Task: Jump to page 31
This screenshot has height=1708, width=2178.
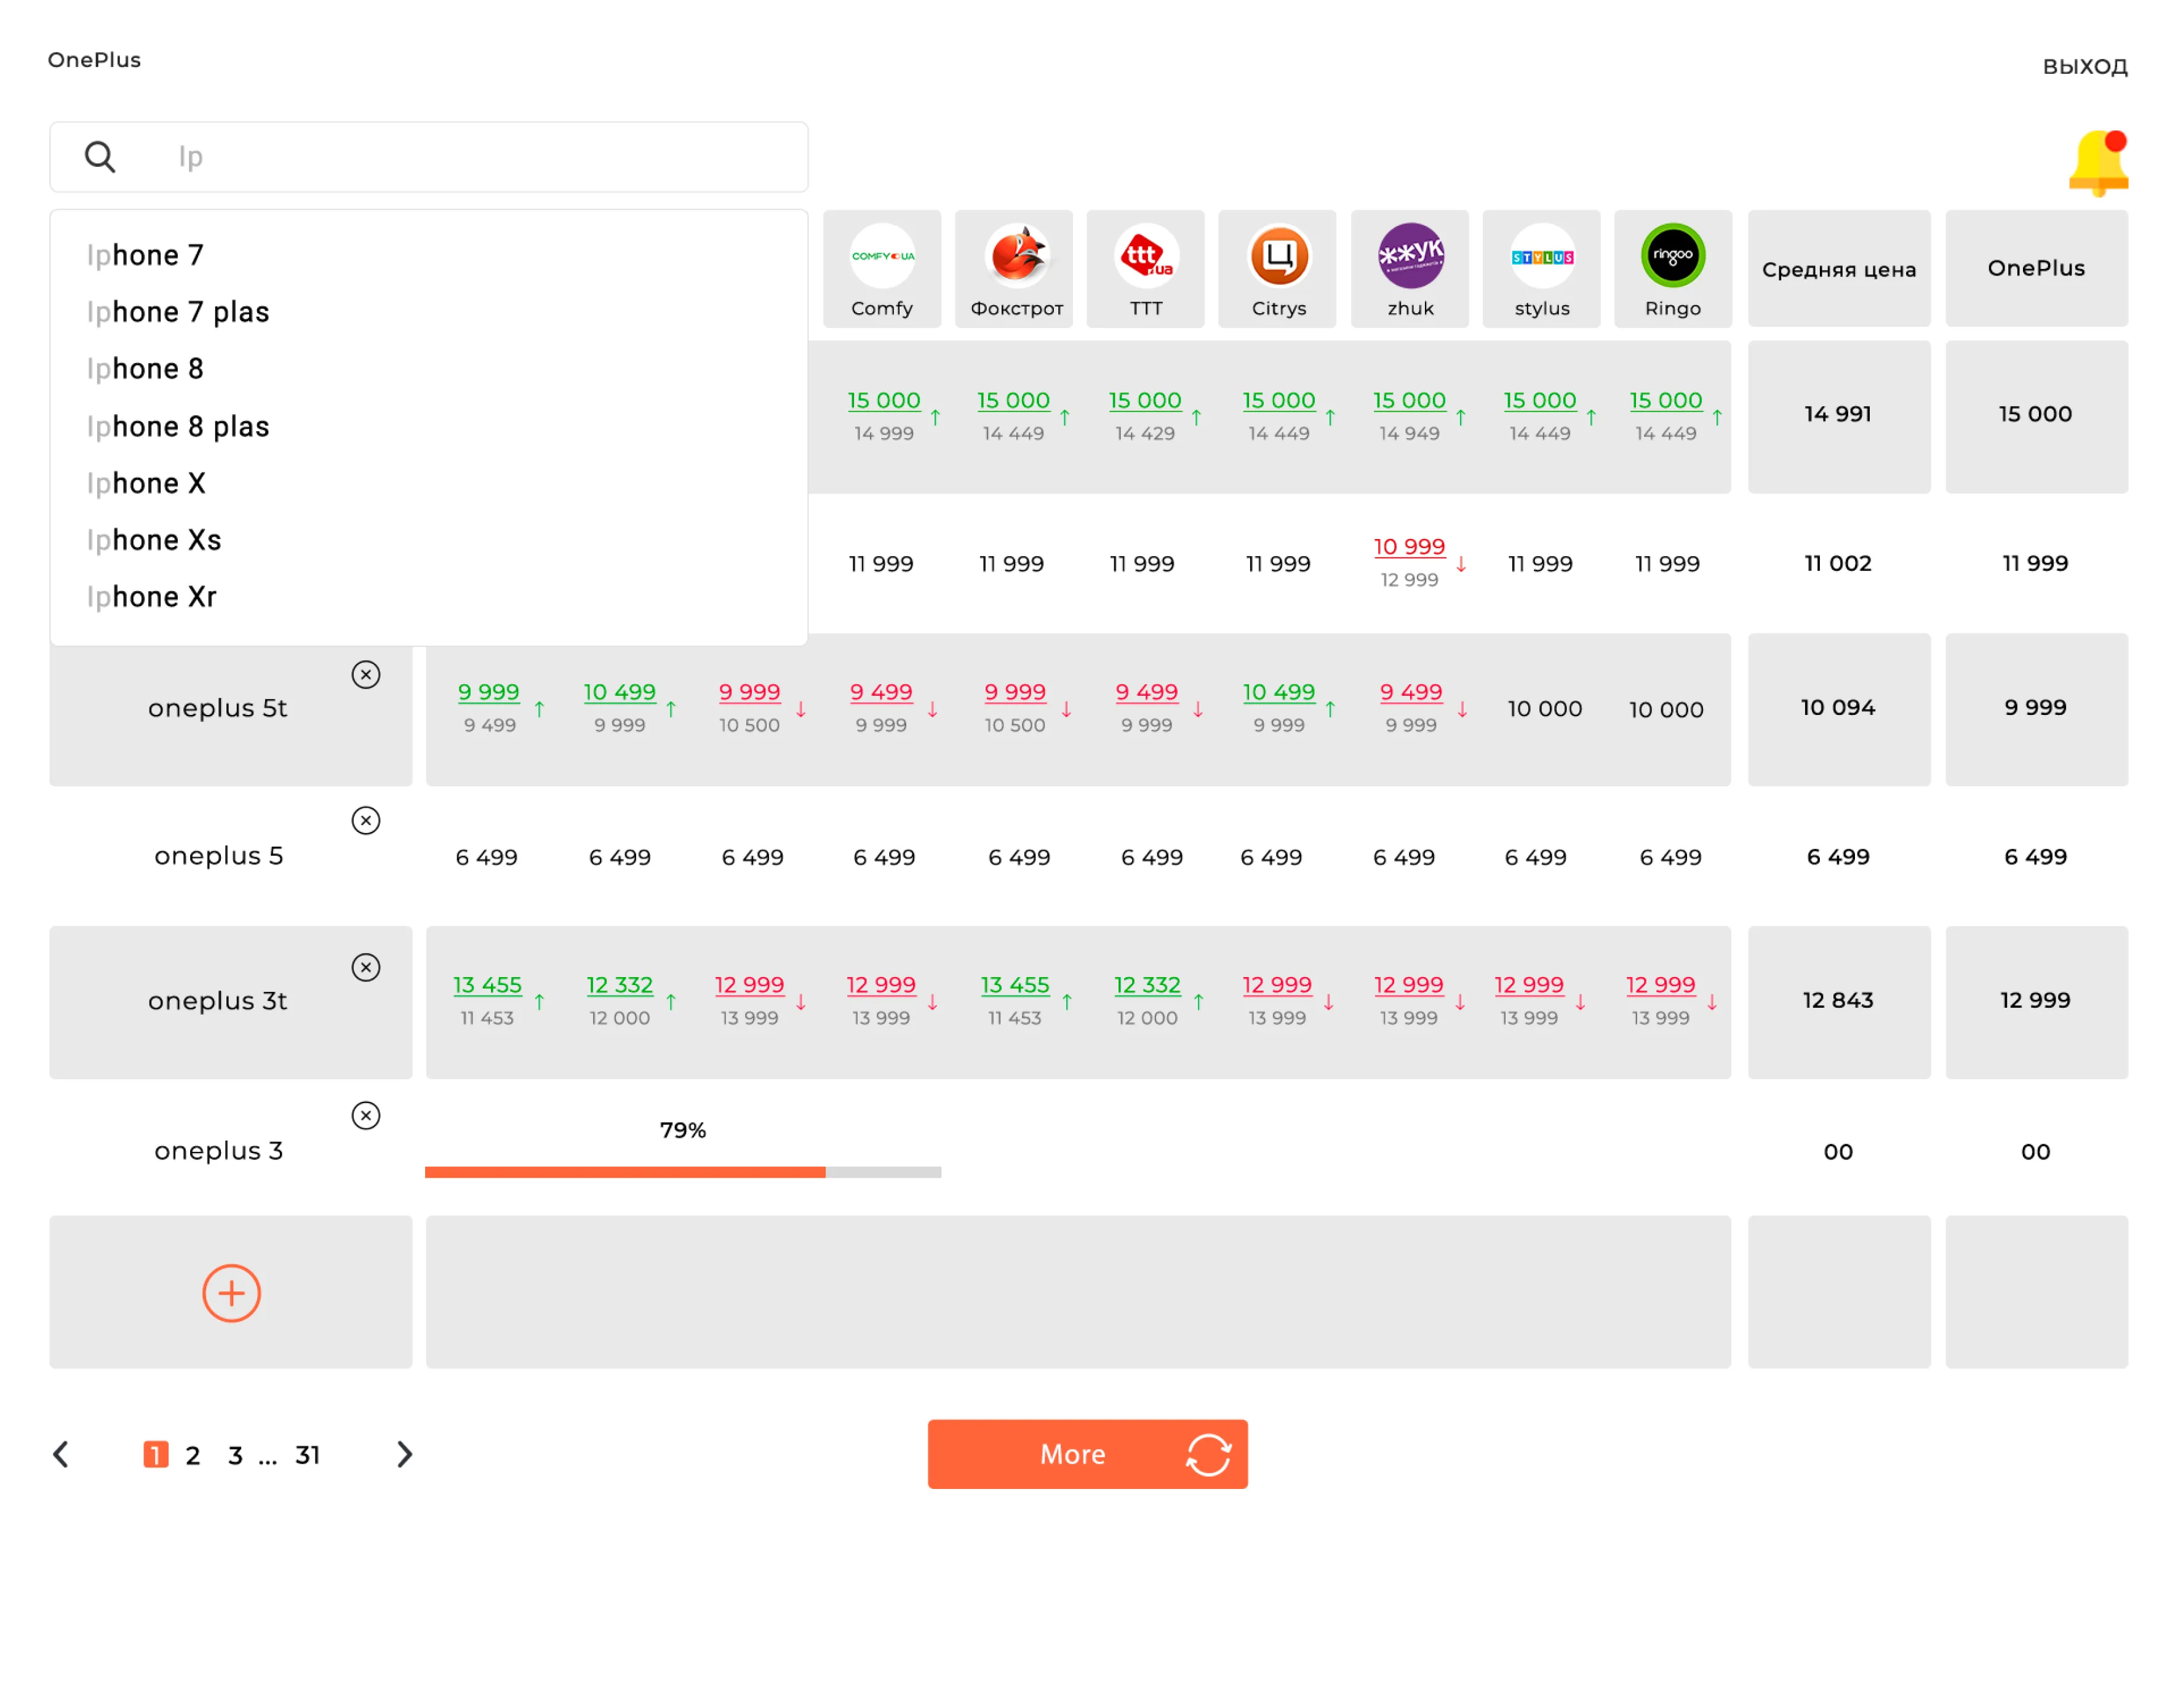Action: [x=307, y=1455]
